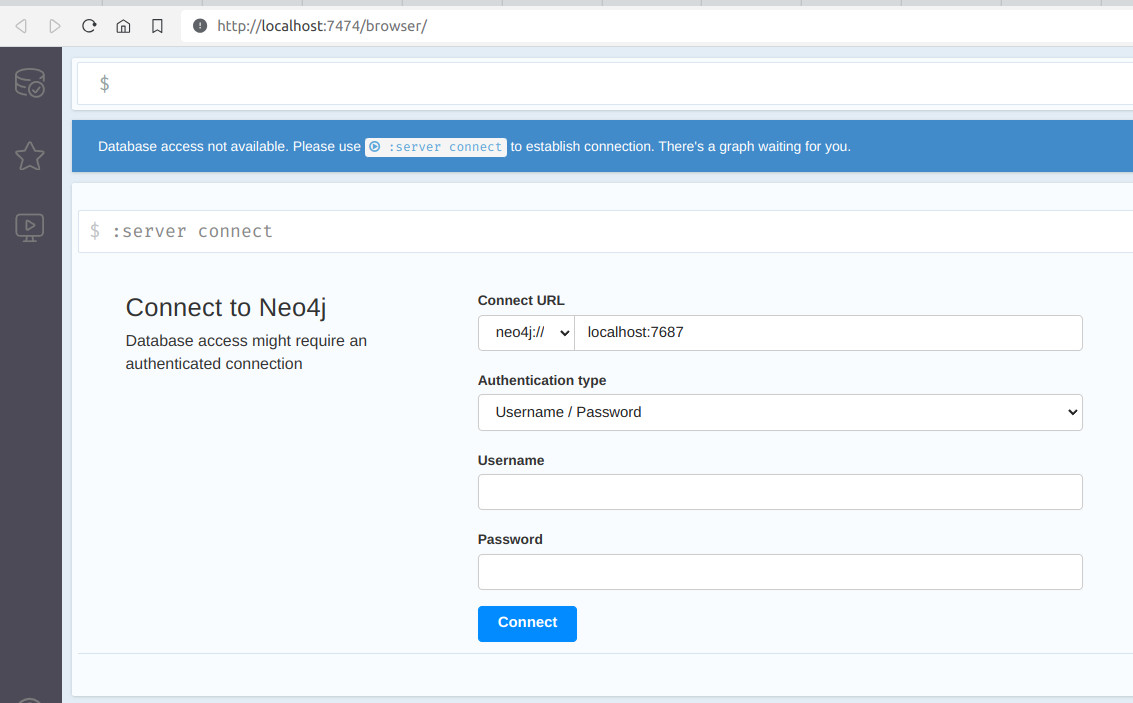The width and height of the screenshot is (1133, 703).
Task: Go to the browser home page icon
Action: coord(124,26)
